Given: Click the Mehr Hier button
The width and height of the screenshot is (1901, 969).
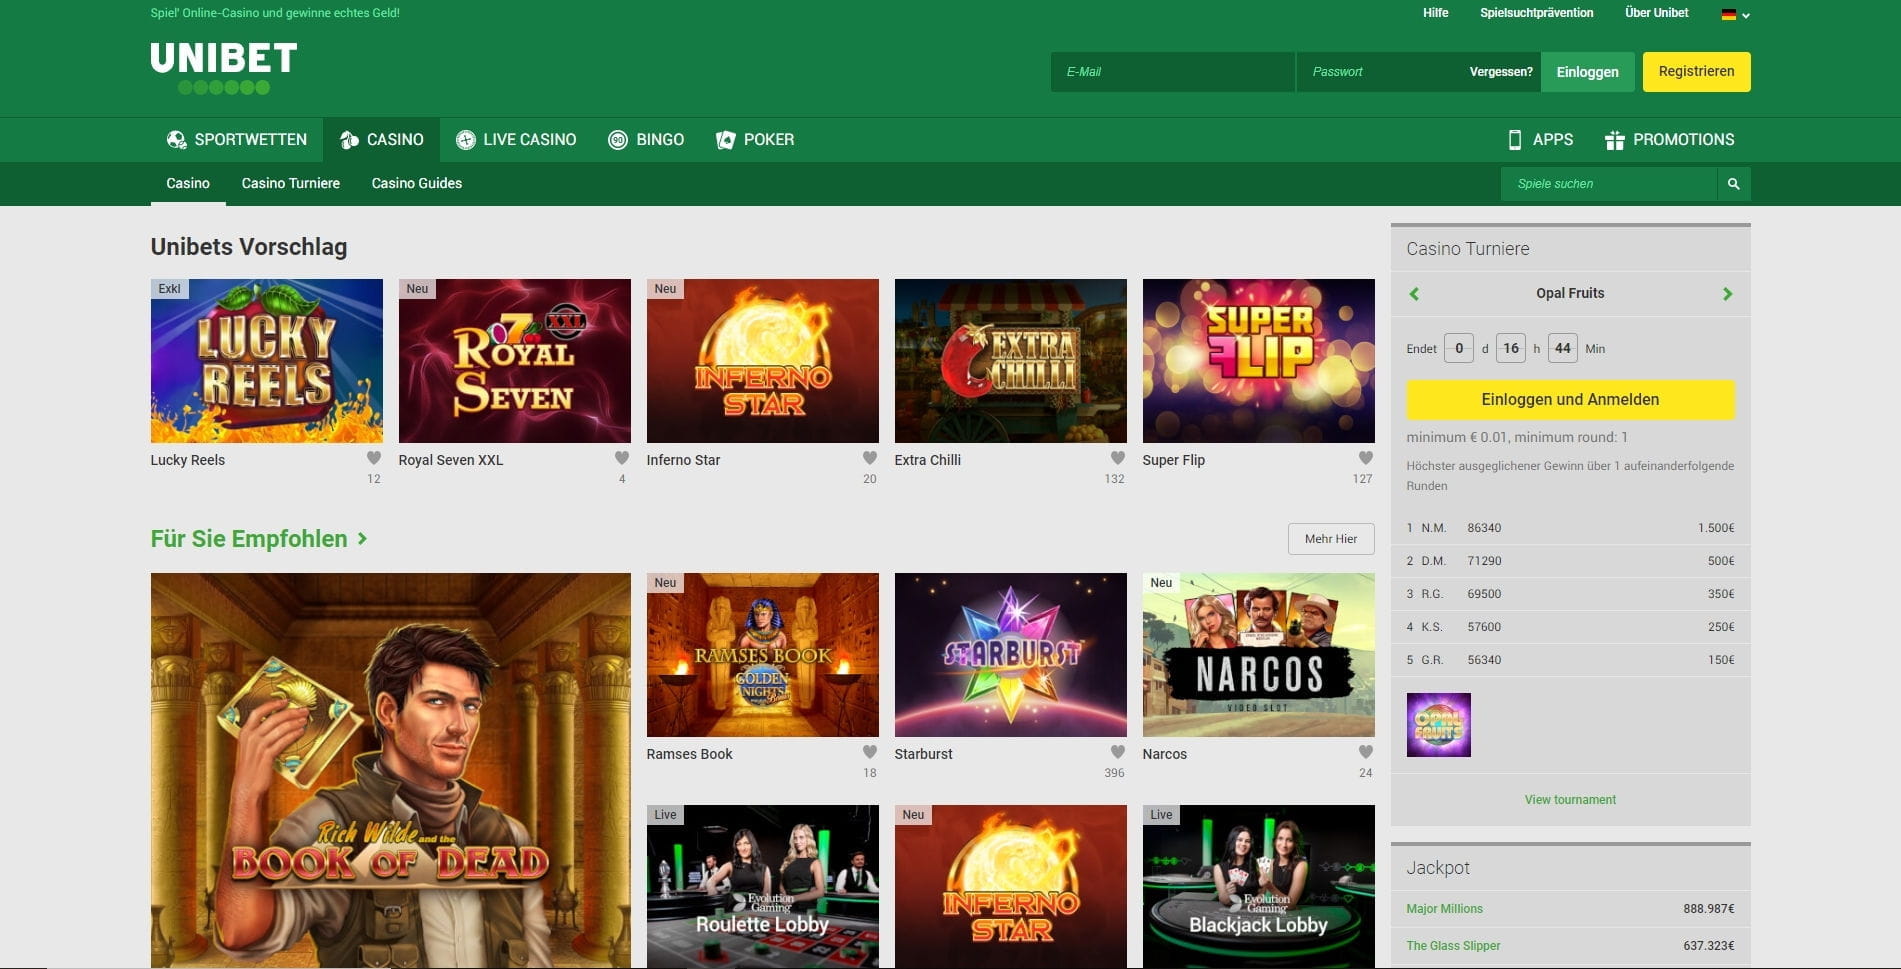Looking at the screenshot, I should click(1331, 539).
